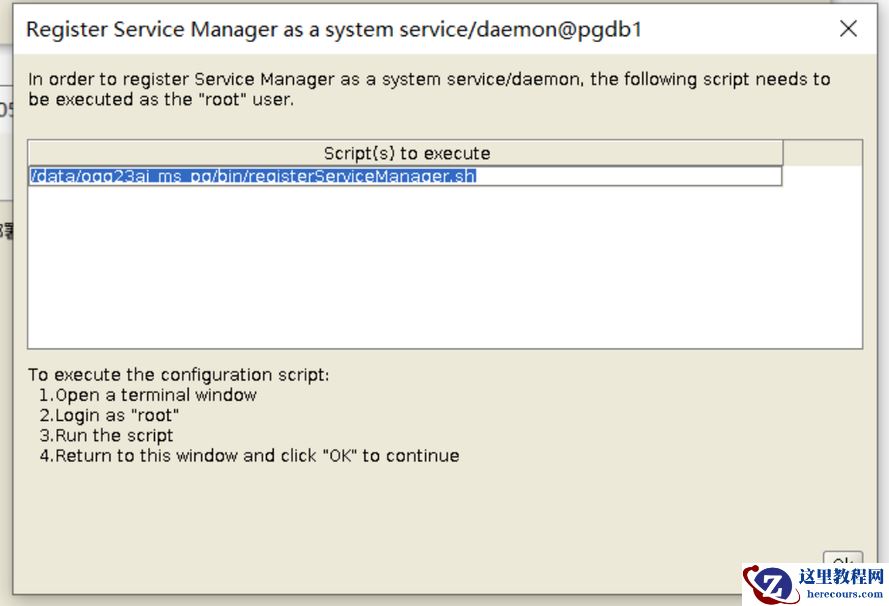Close the Register Service Manager dialog
Image resolution: width=889 pixels, height=606 pixels.
point(848,29)
